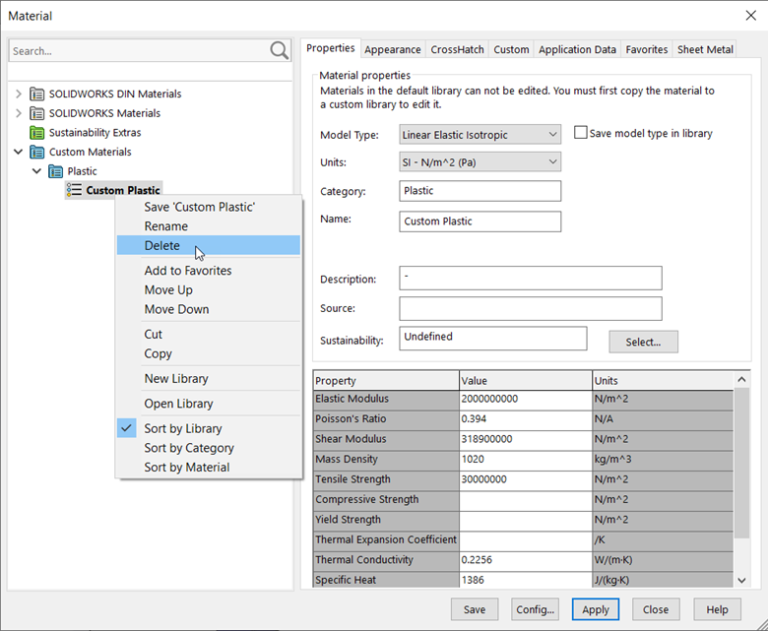
Task: Click the Plastic category folder icon
Action: 56,171
